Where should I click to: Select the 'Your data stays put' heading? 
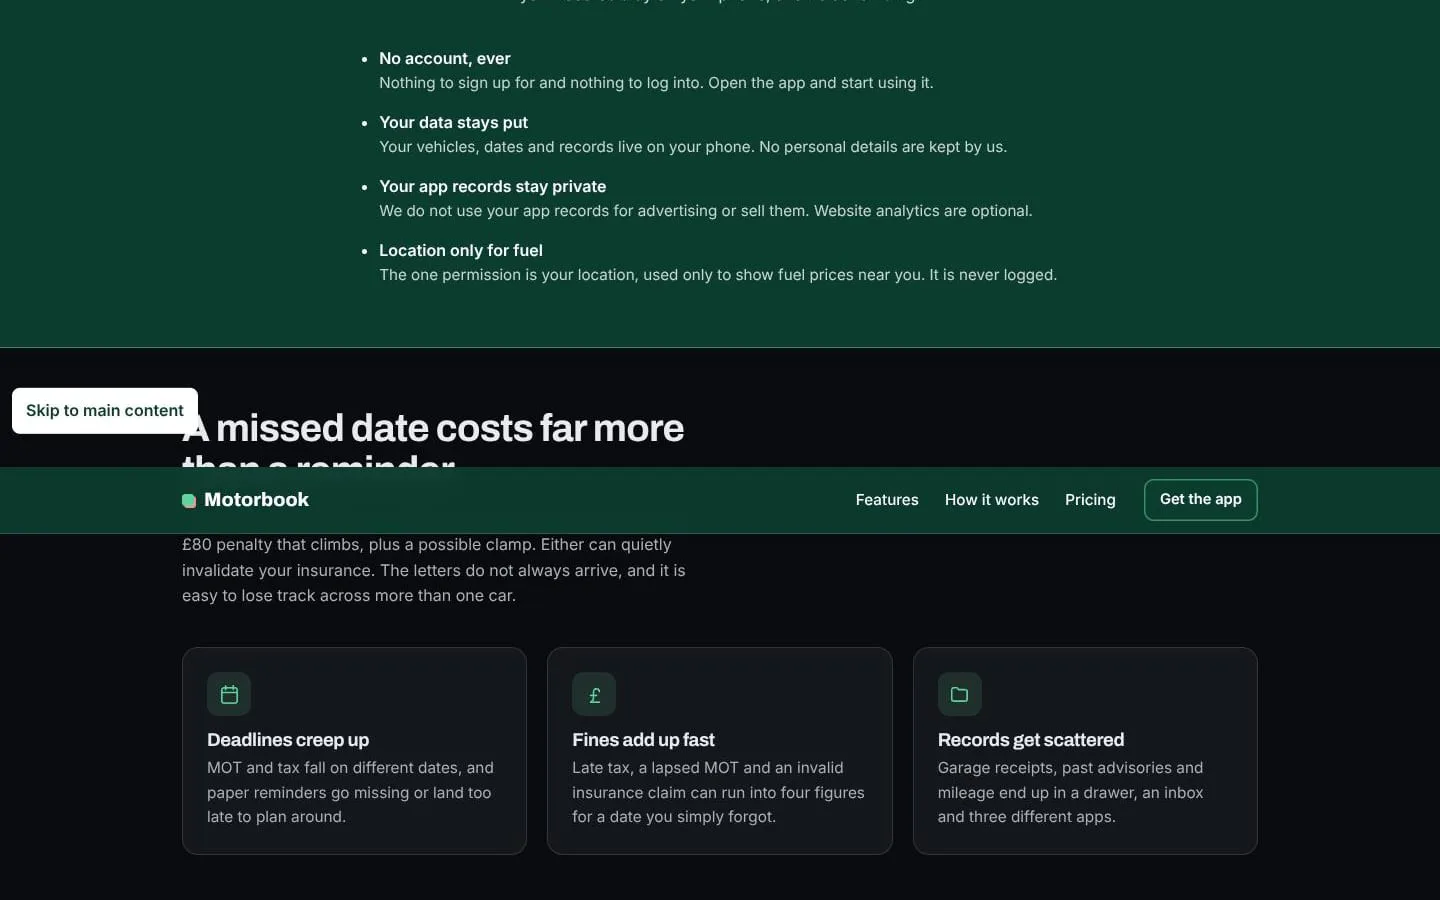click(453, 123)
